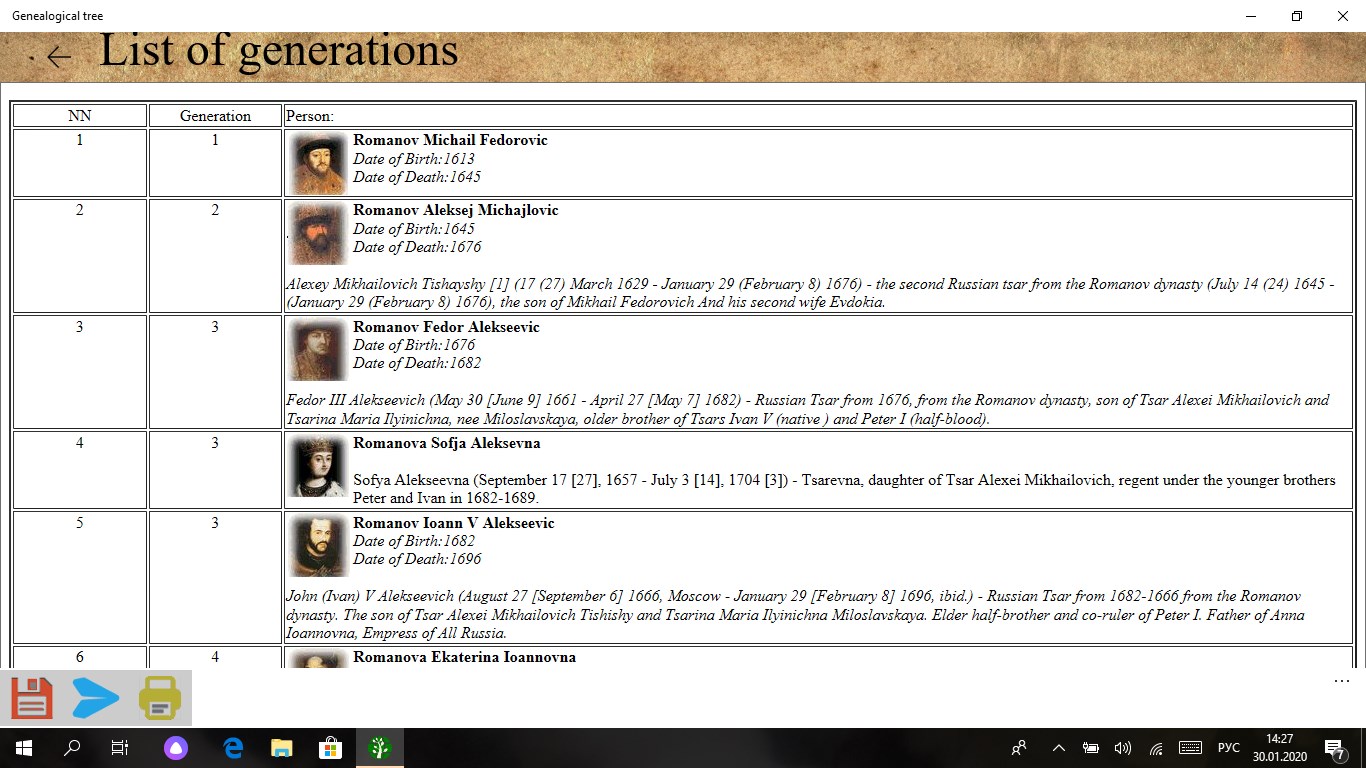Select the name Romanov Michail Fedorovic

tap(450, 140)
